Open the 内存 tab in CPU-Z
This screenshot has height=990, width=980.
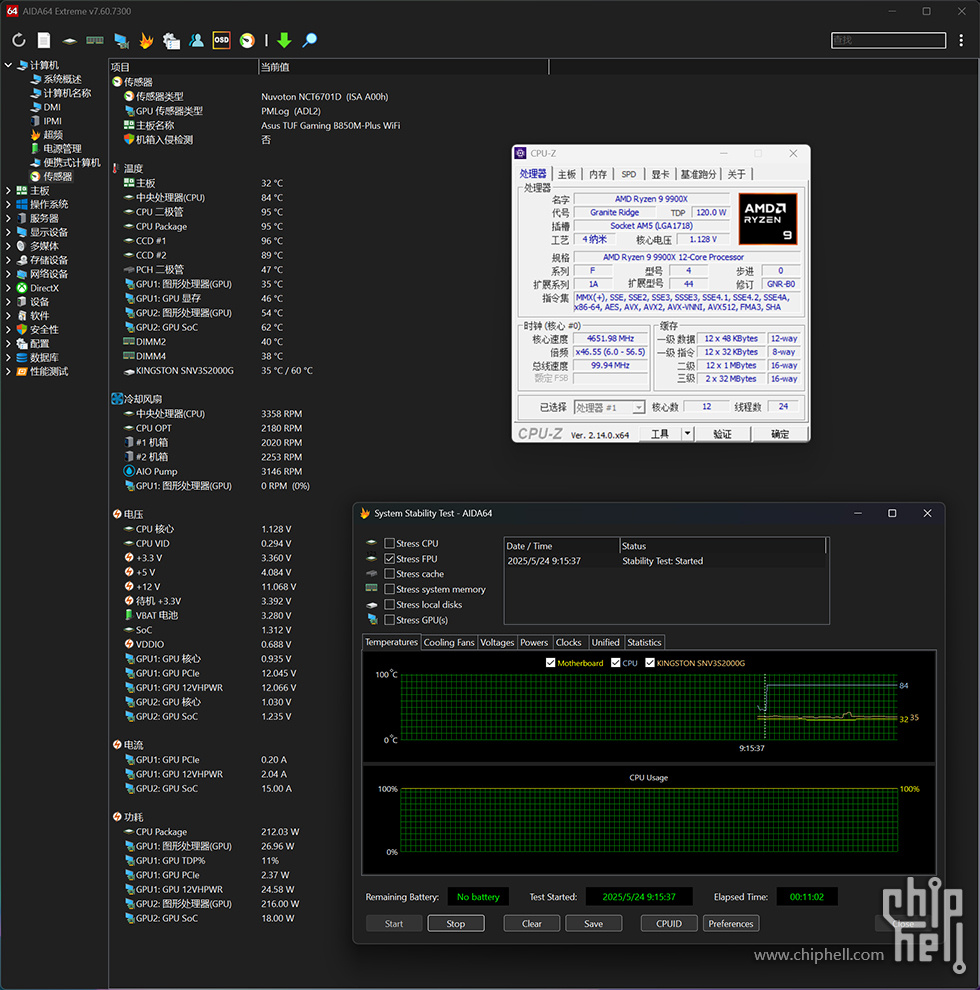tap(597, 174)
